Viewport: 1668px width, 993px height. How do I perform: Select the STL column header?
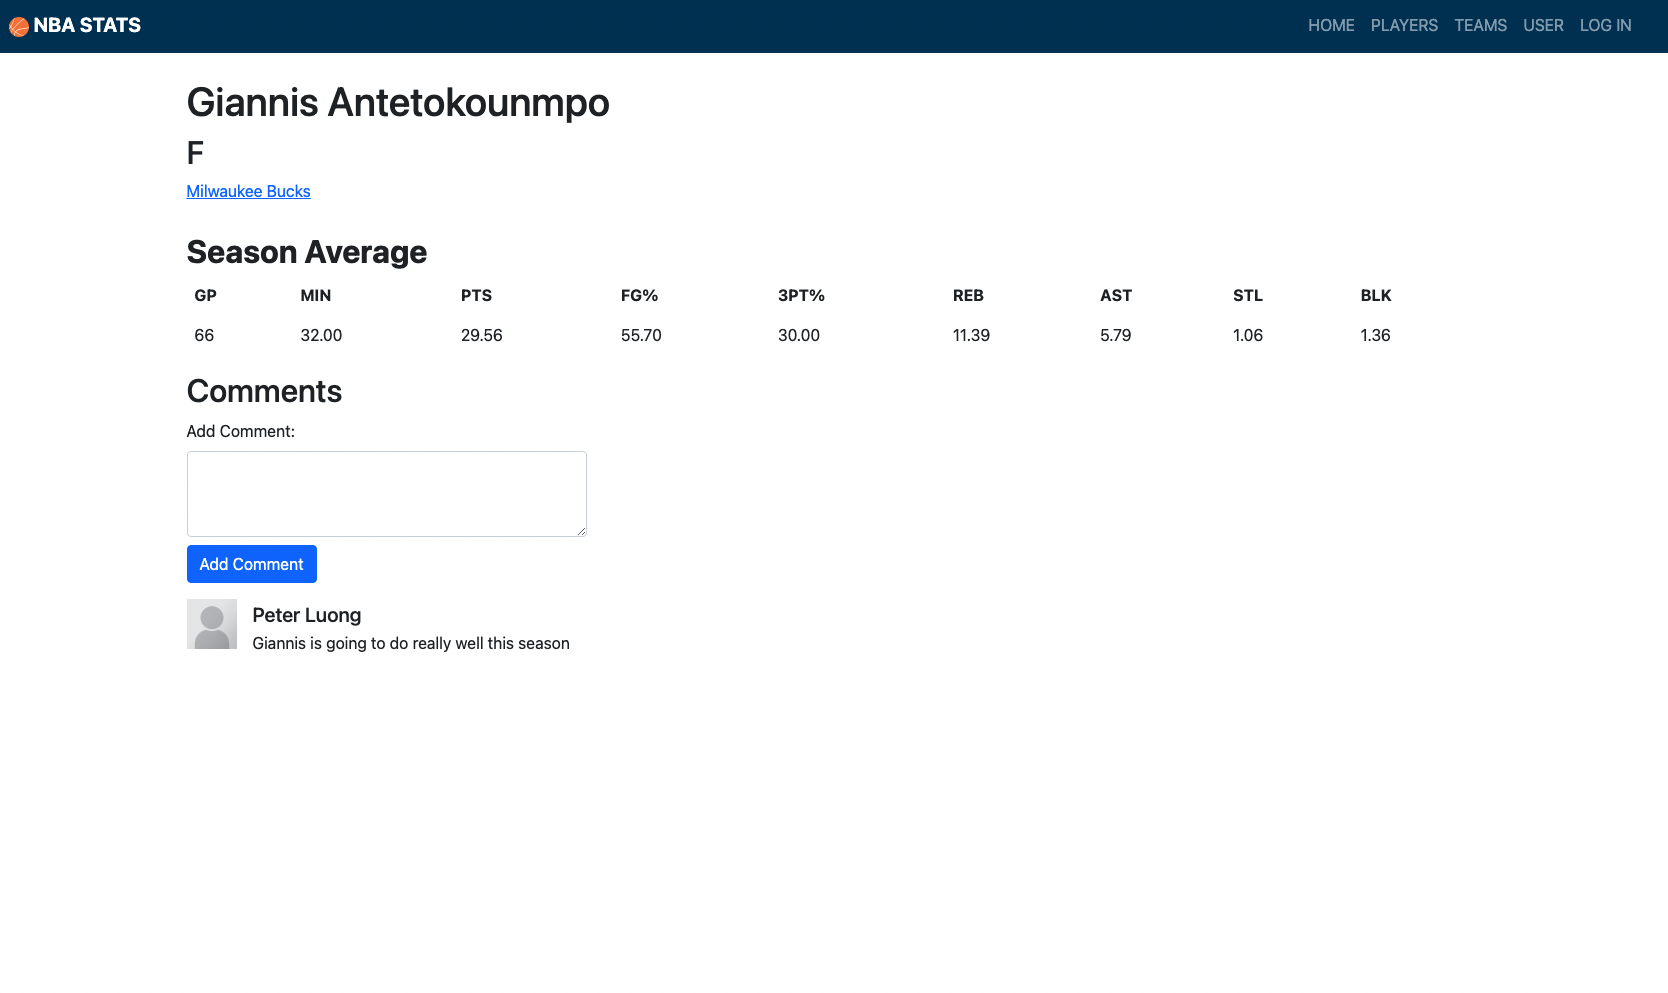[1247, 295]
